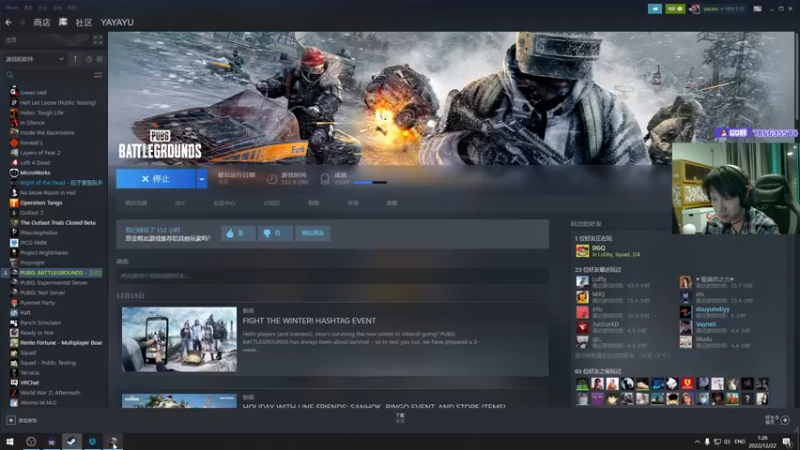This screenshot has height=450, width=800.
Task: Click the sort ascending arrow in library filter
Action: [x=76, y=59]
